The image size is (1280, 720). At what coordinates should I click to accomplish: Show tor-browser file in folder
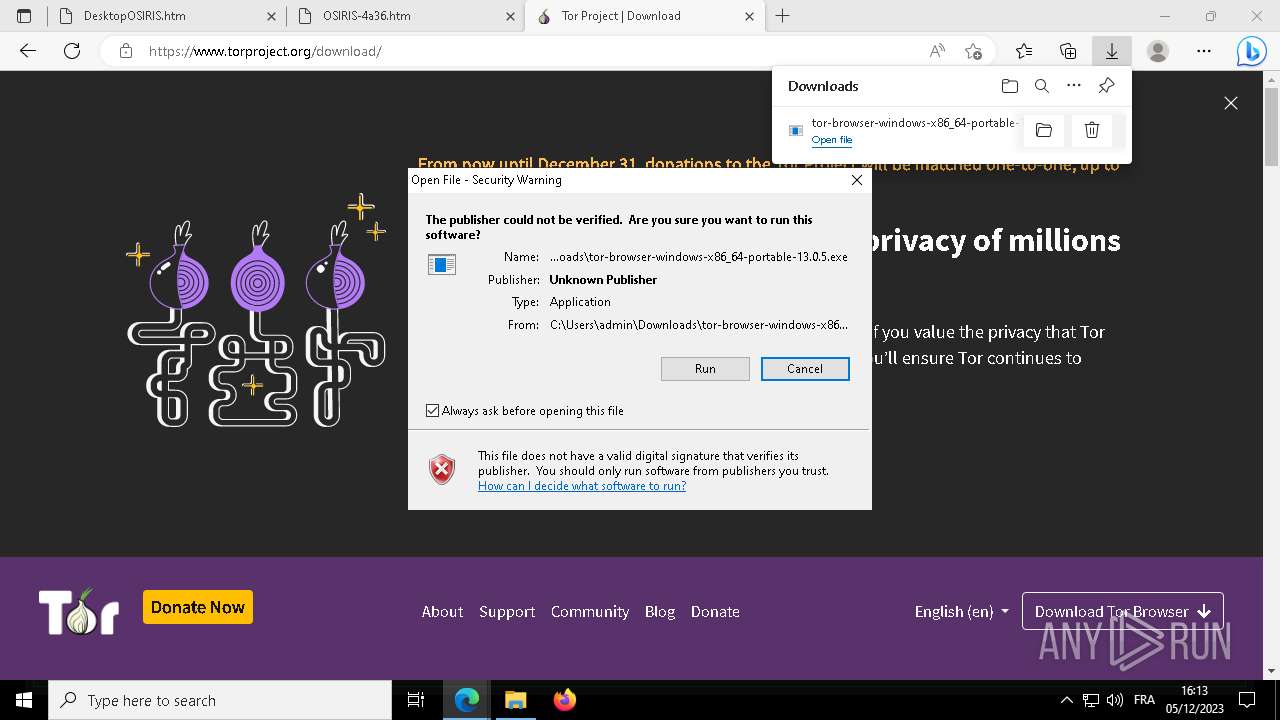coord(1044,130)
